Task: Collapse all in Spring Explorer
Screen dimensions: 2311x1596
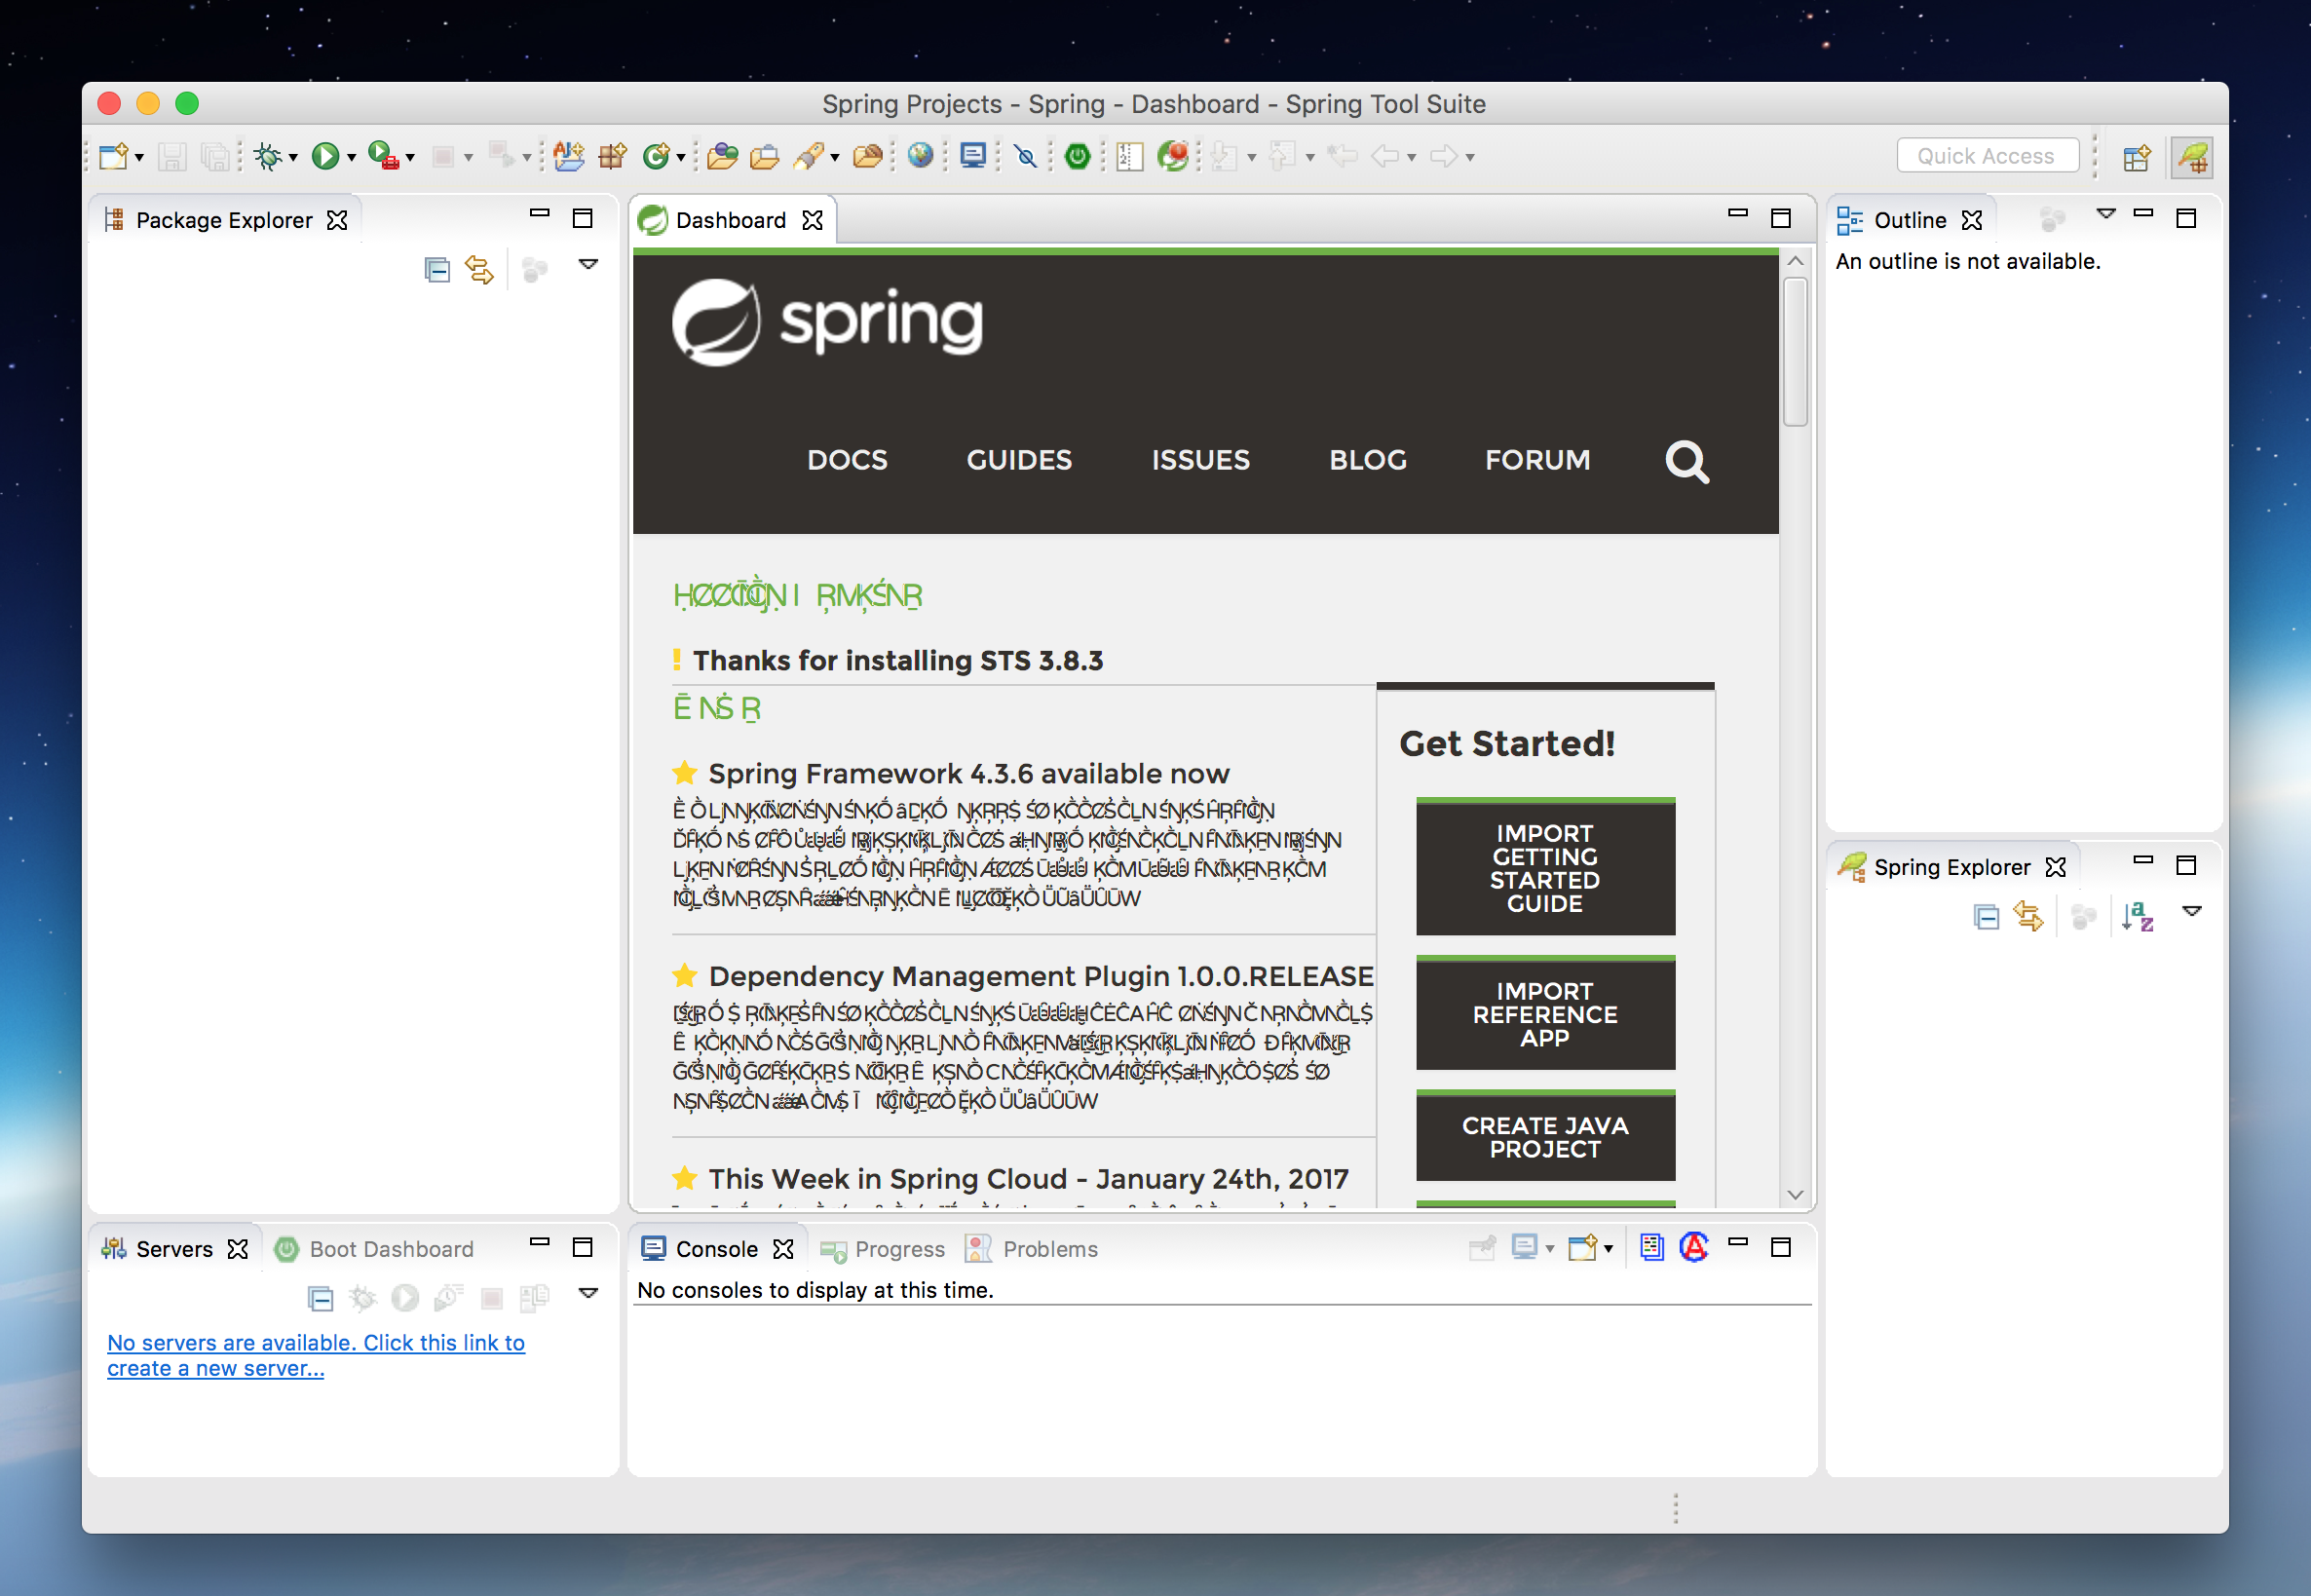Action: [1986, 917]
